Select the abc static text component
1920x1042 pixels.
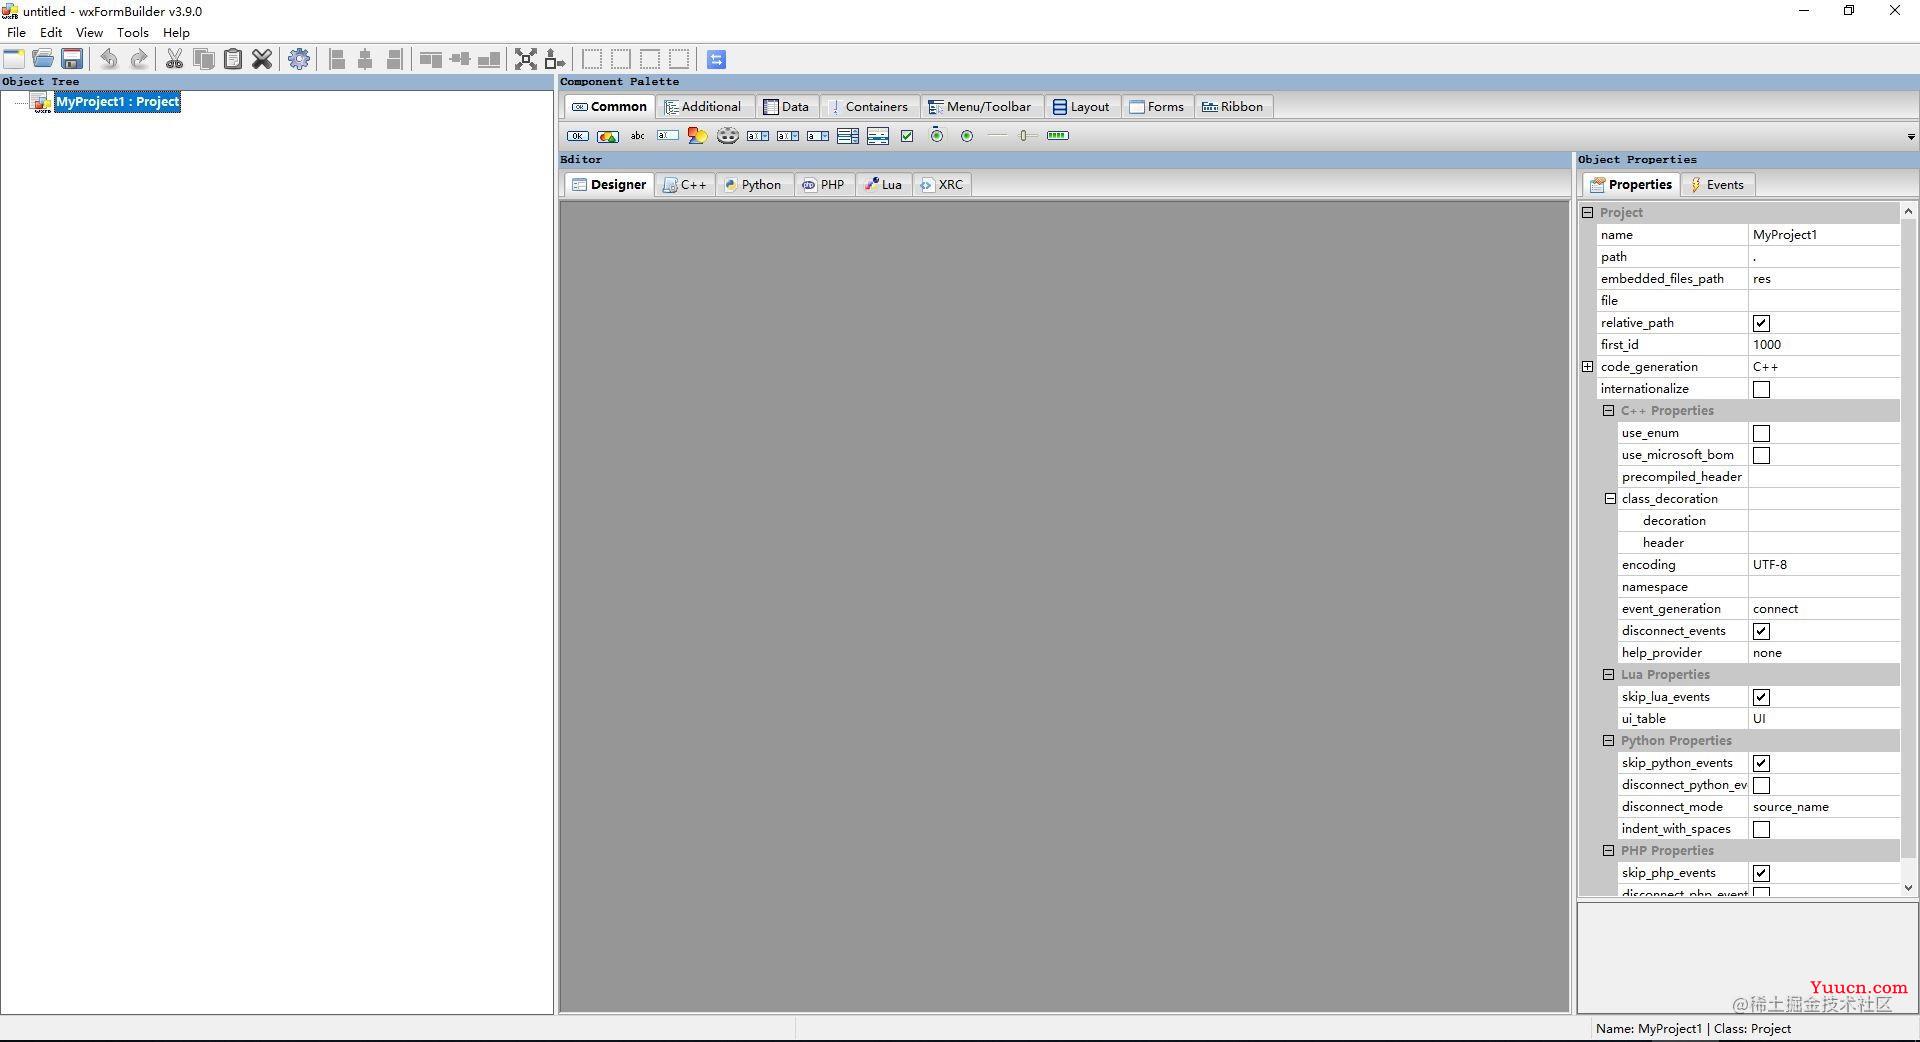[637, 136]
